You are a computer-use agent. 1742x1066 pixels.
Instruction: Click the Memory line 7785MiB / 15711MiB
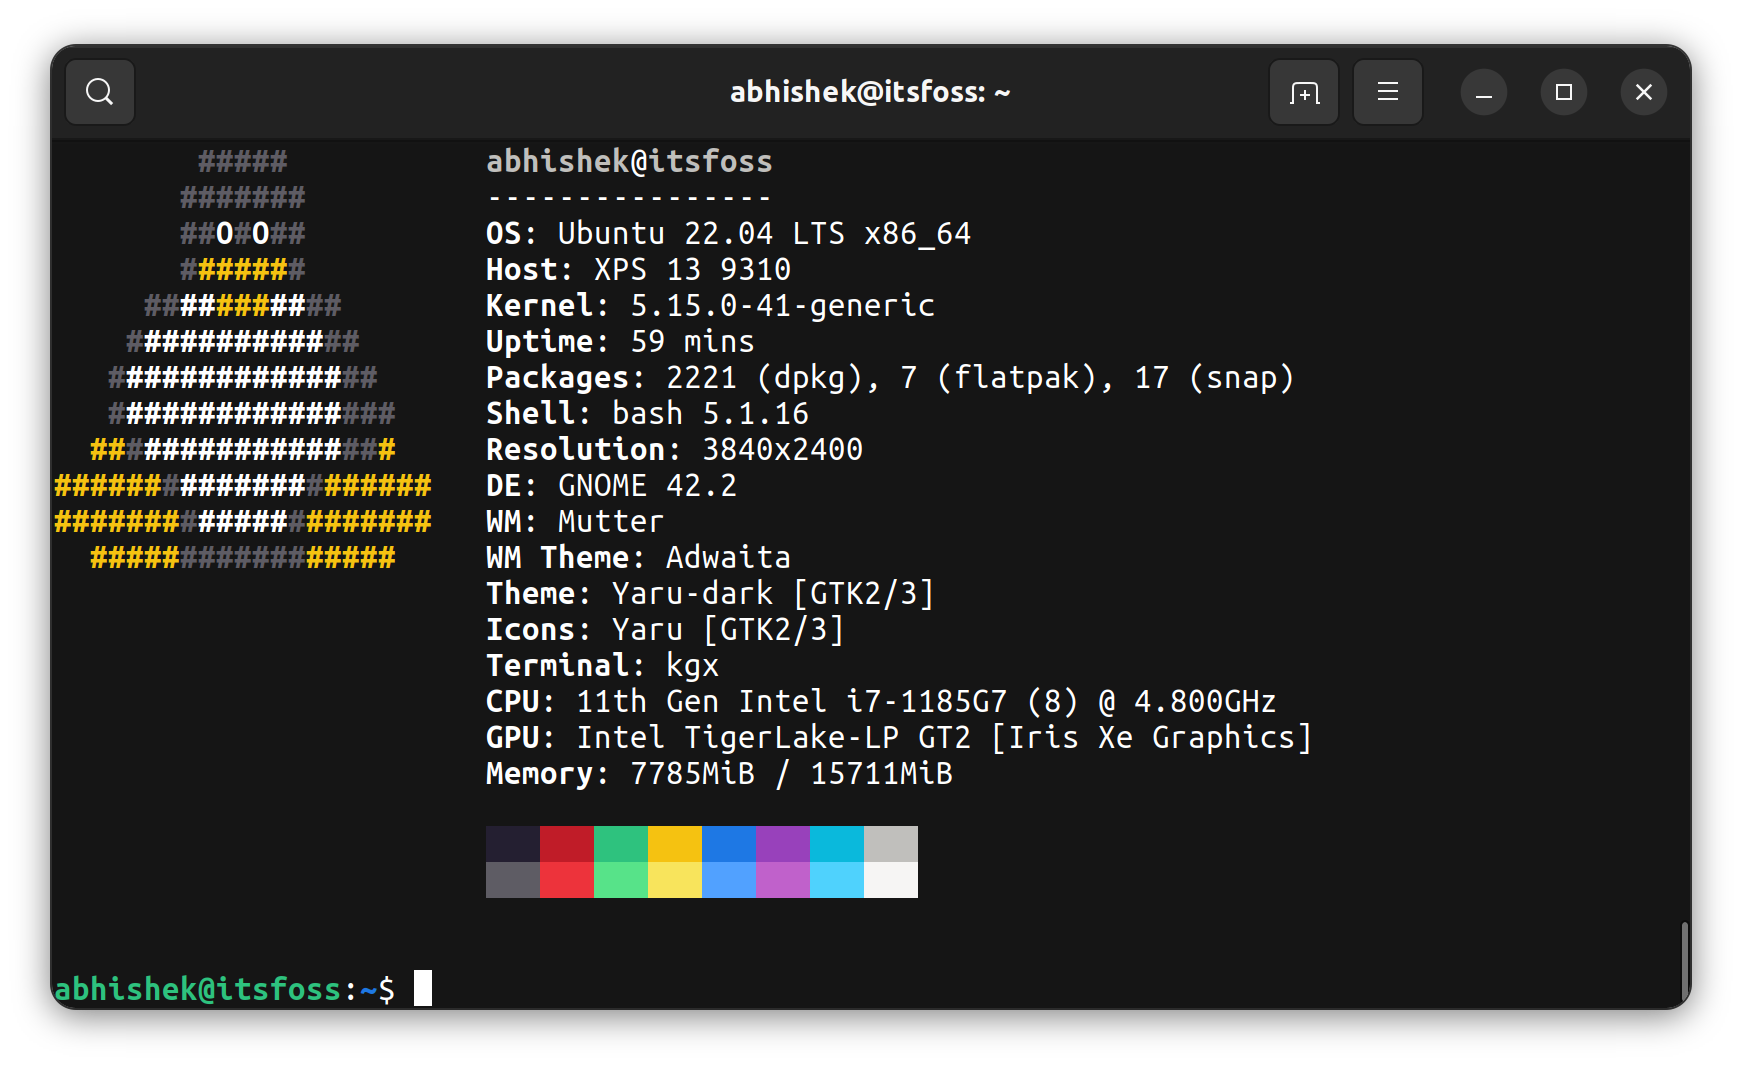[719, 773]
